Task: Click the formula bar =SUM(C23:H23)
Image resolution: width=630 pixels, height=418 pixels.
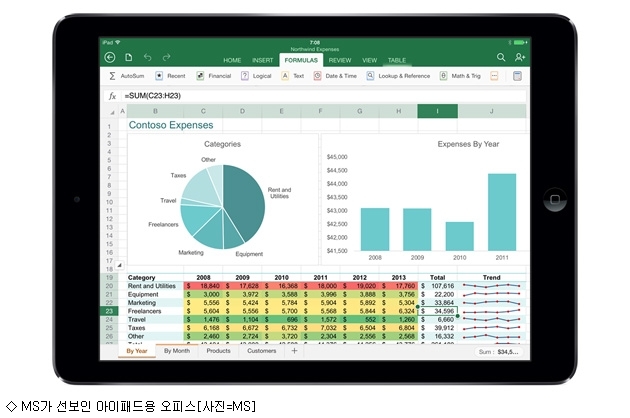Action: (323, 96)
